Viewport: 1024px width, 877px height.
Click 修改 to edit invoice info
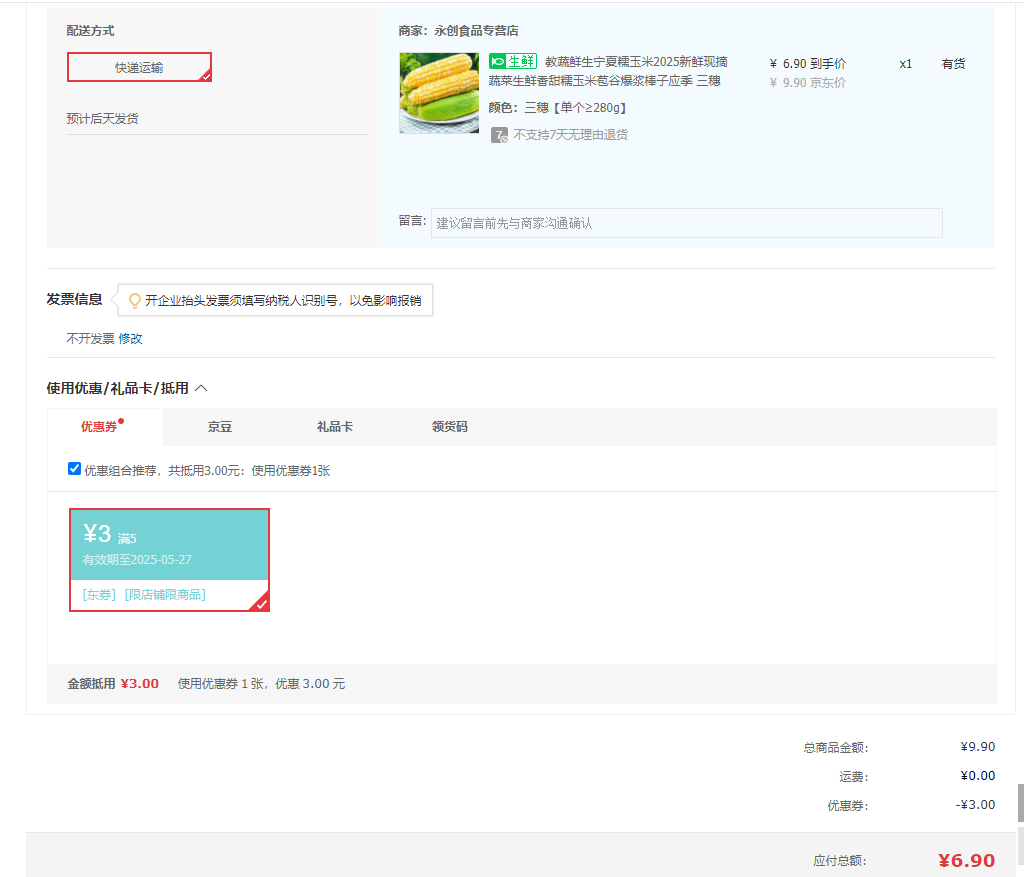130,338
